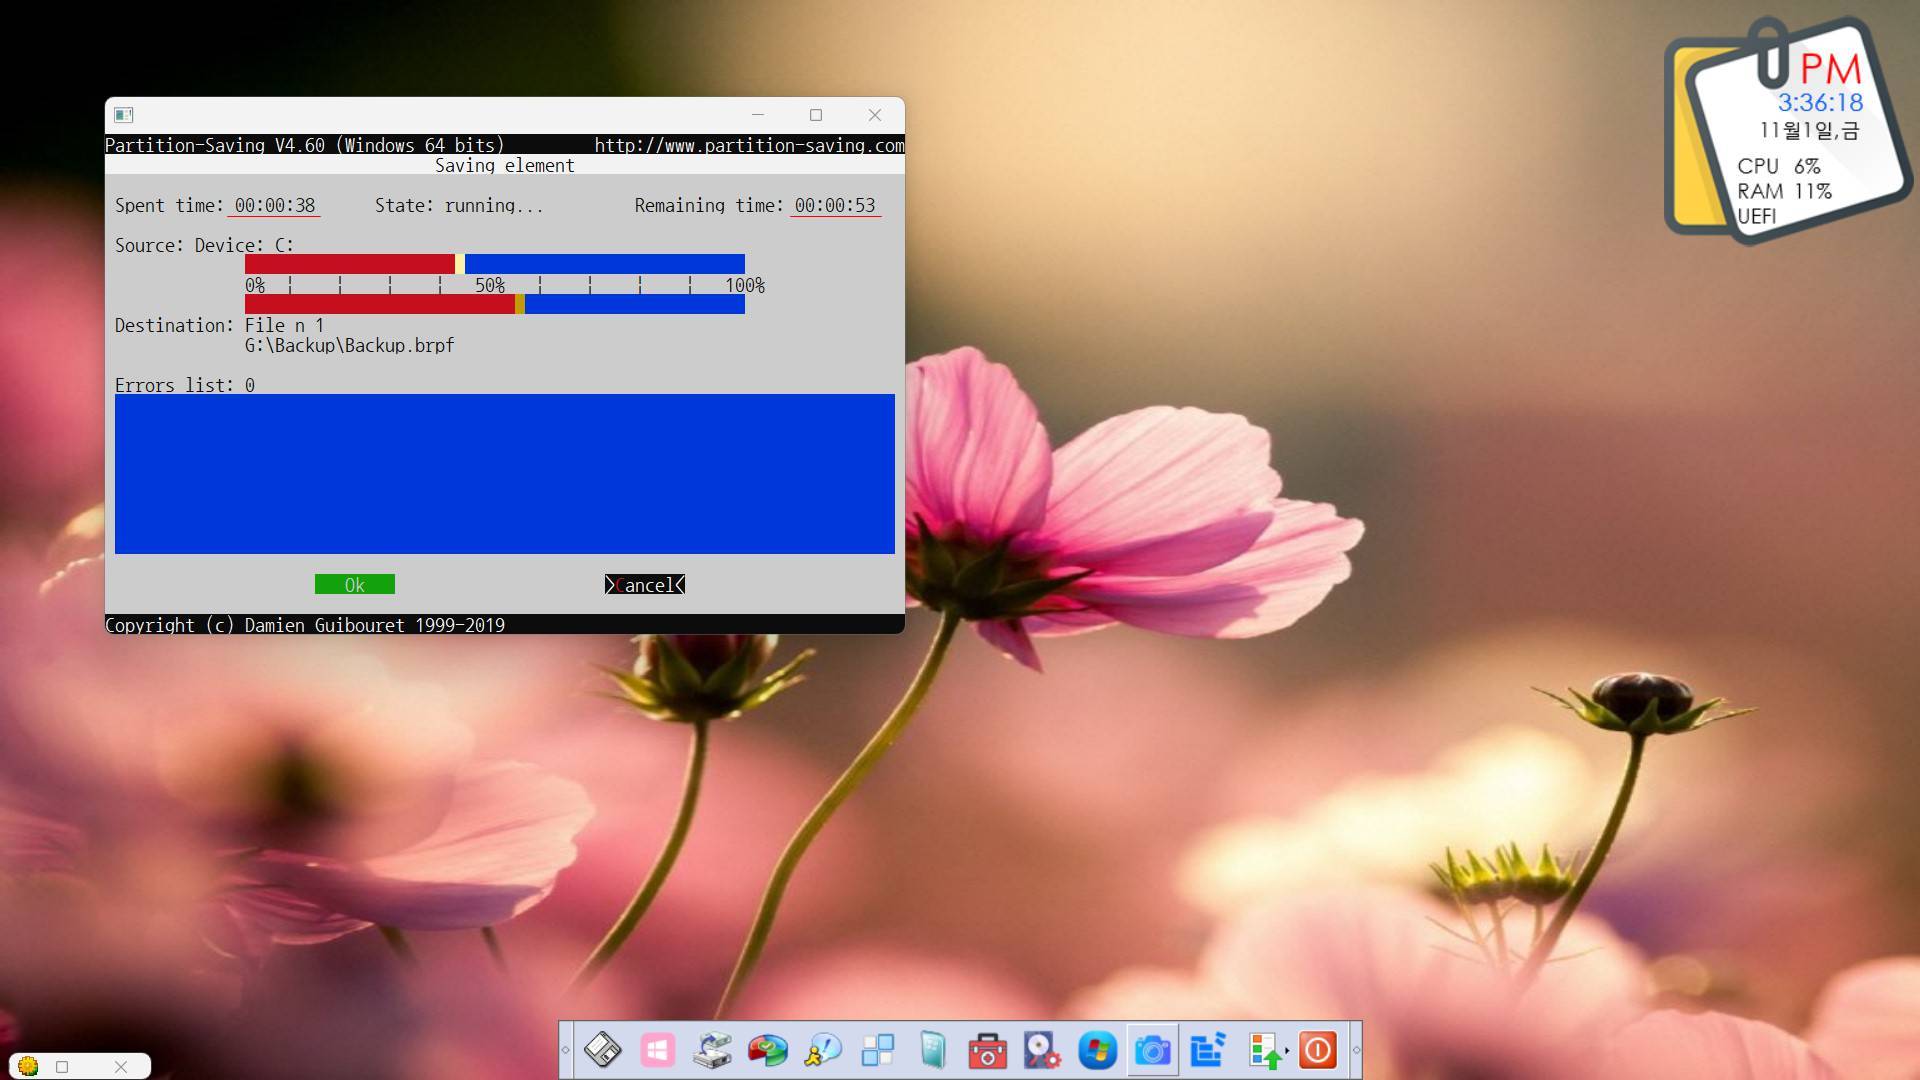Click the G:\Backup\Backup.brpf path text
1920x1080 pixels.
(349, 345)
